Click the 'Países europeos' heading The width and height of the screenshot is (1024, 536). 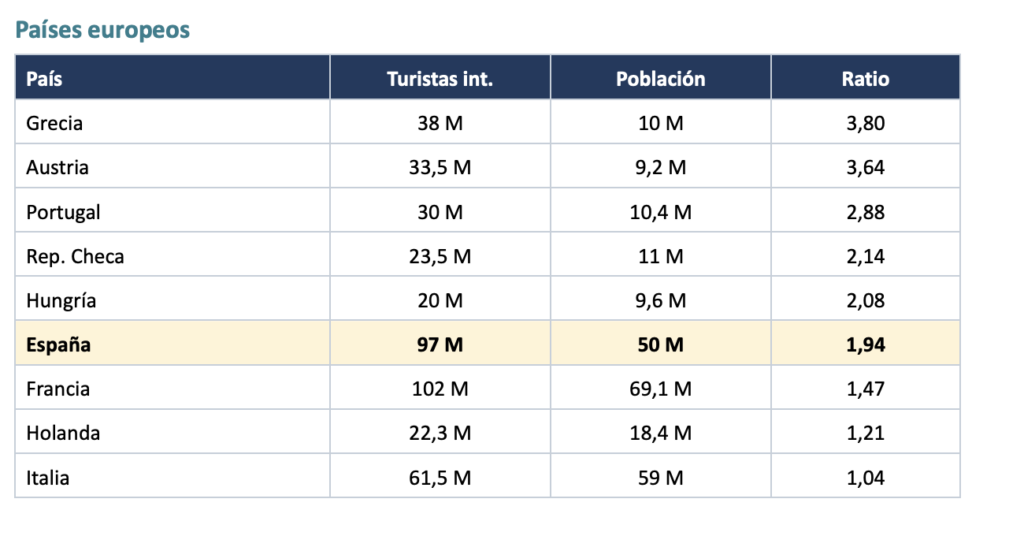[103, 30]
